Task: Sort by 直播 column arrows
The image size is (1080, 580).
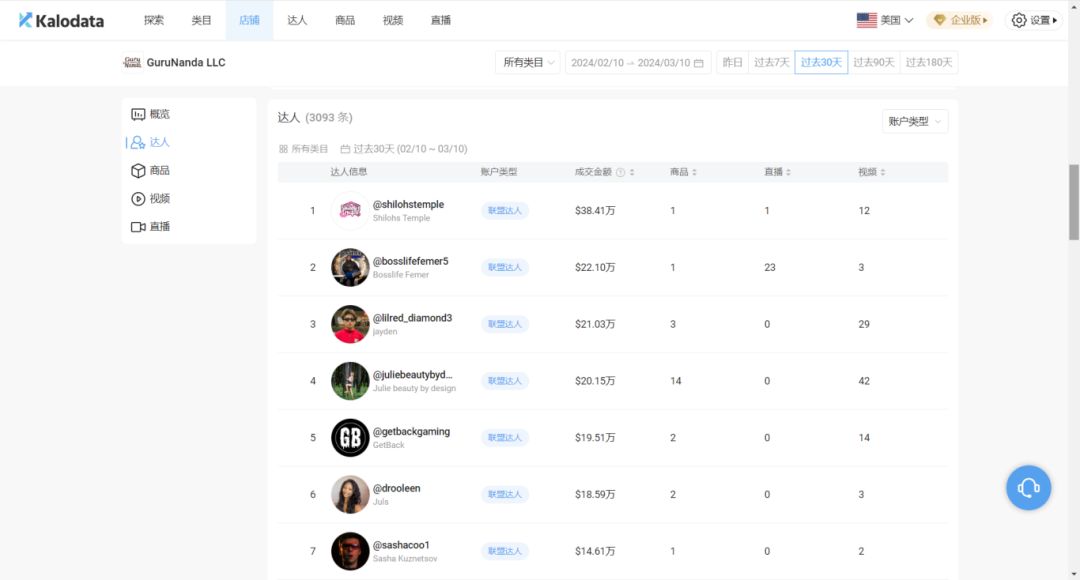Action: pos(789,172)
